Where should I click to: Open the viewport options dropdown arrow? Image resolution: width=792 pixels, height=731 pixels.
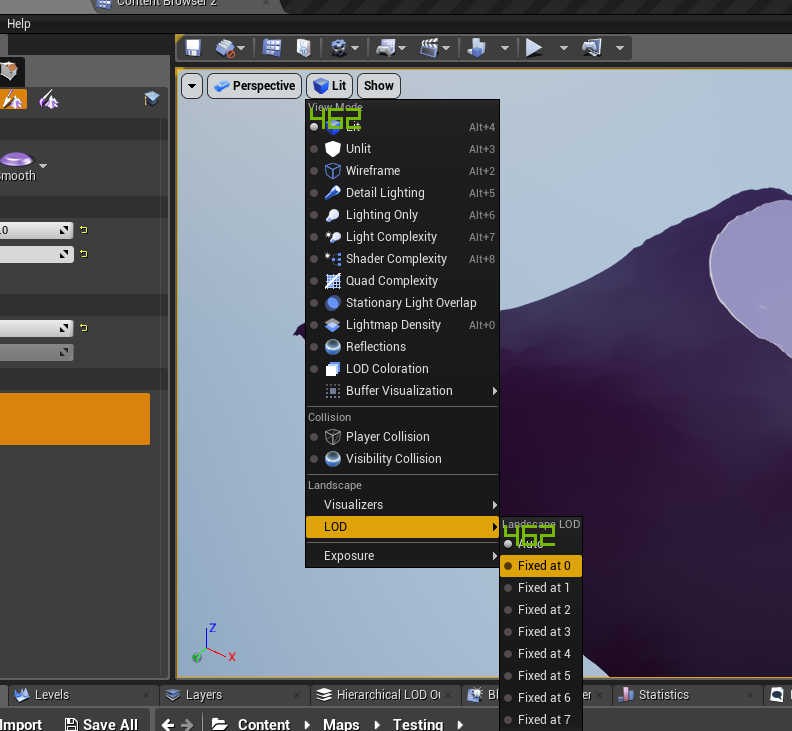[x=192, y=86]
